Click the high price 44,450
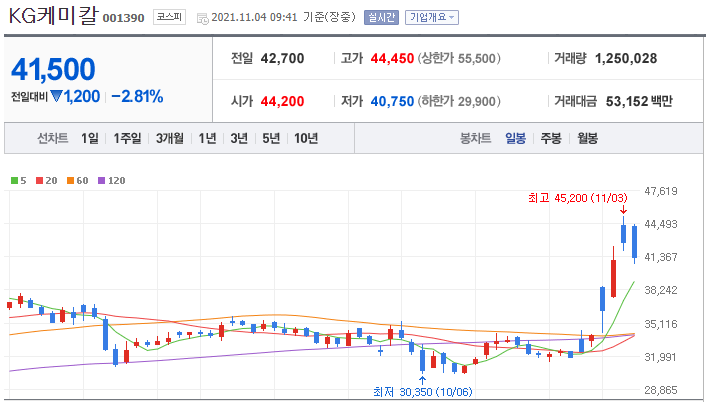Image resolution: width=706 pixels, height=402 pixels. [392, 59]
